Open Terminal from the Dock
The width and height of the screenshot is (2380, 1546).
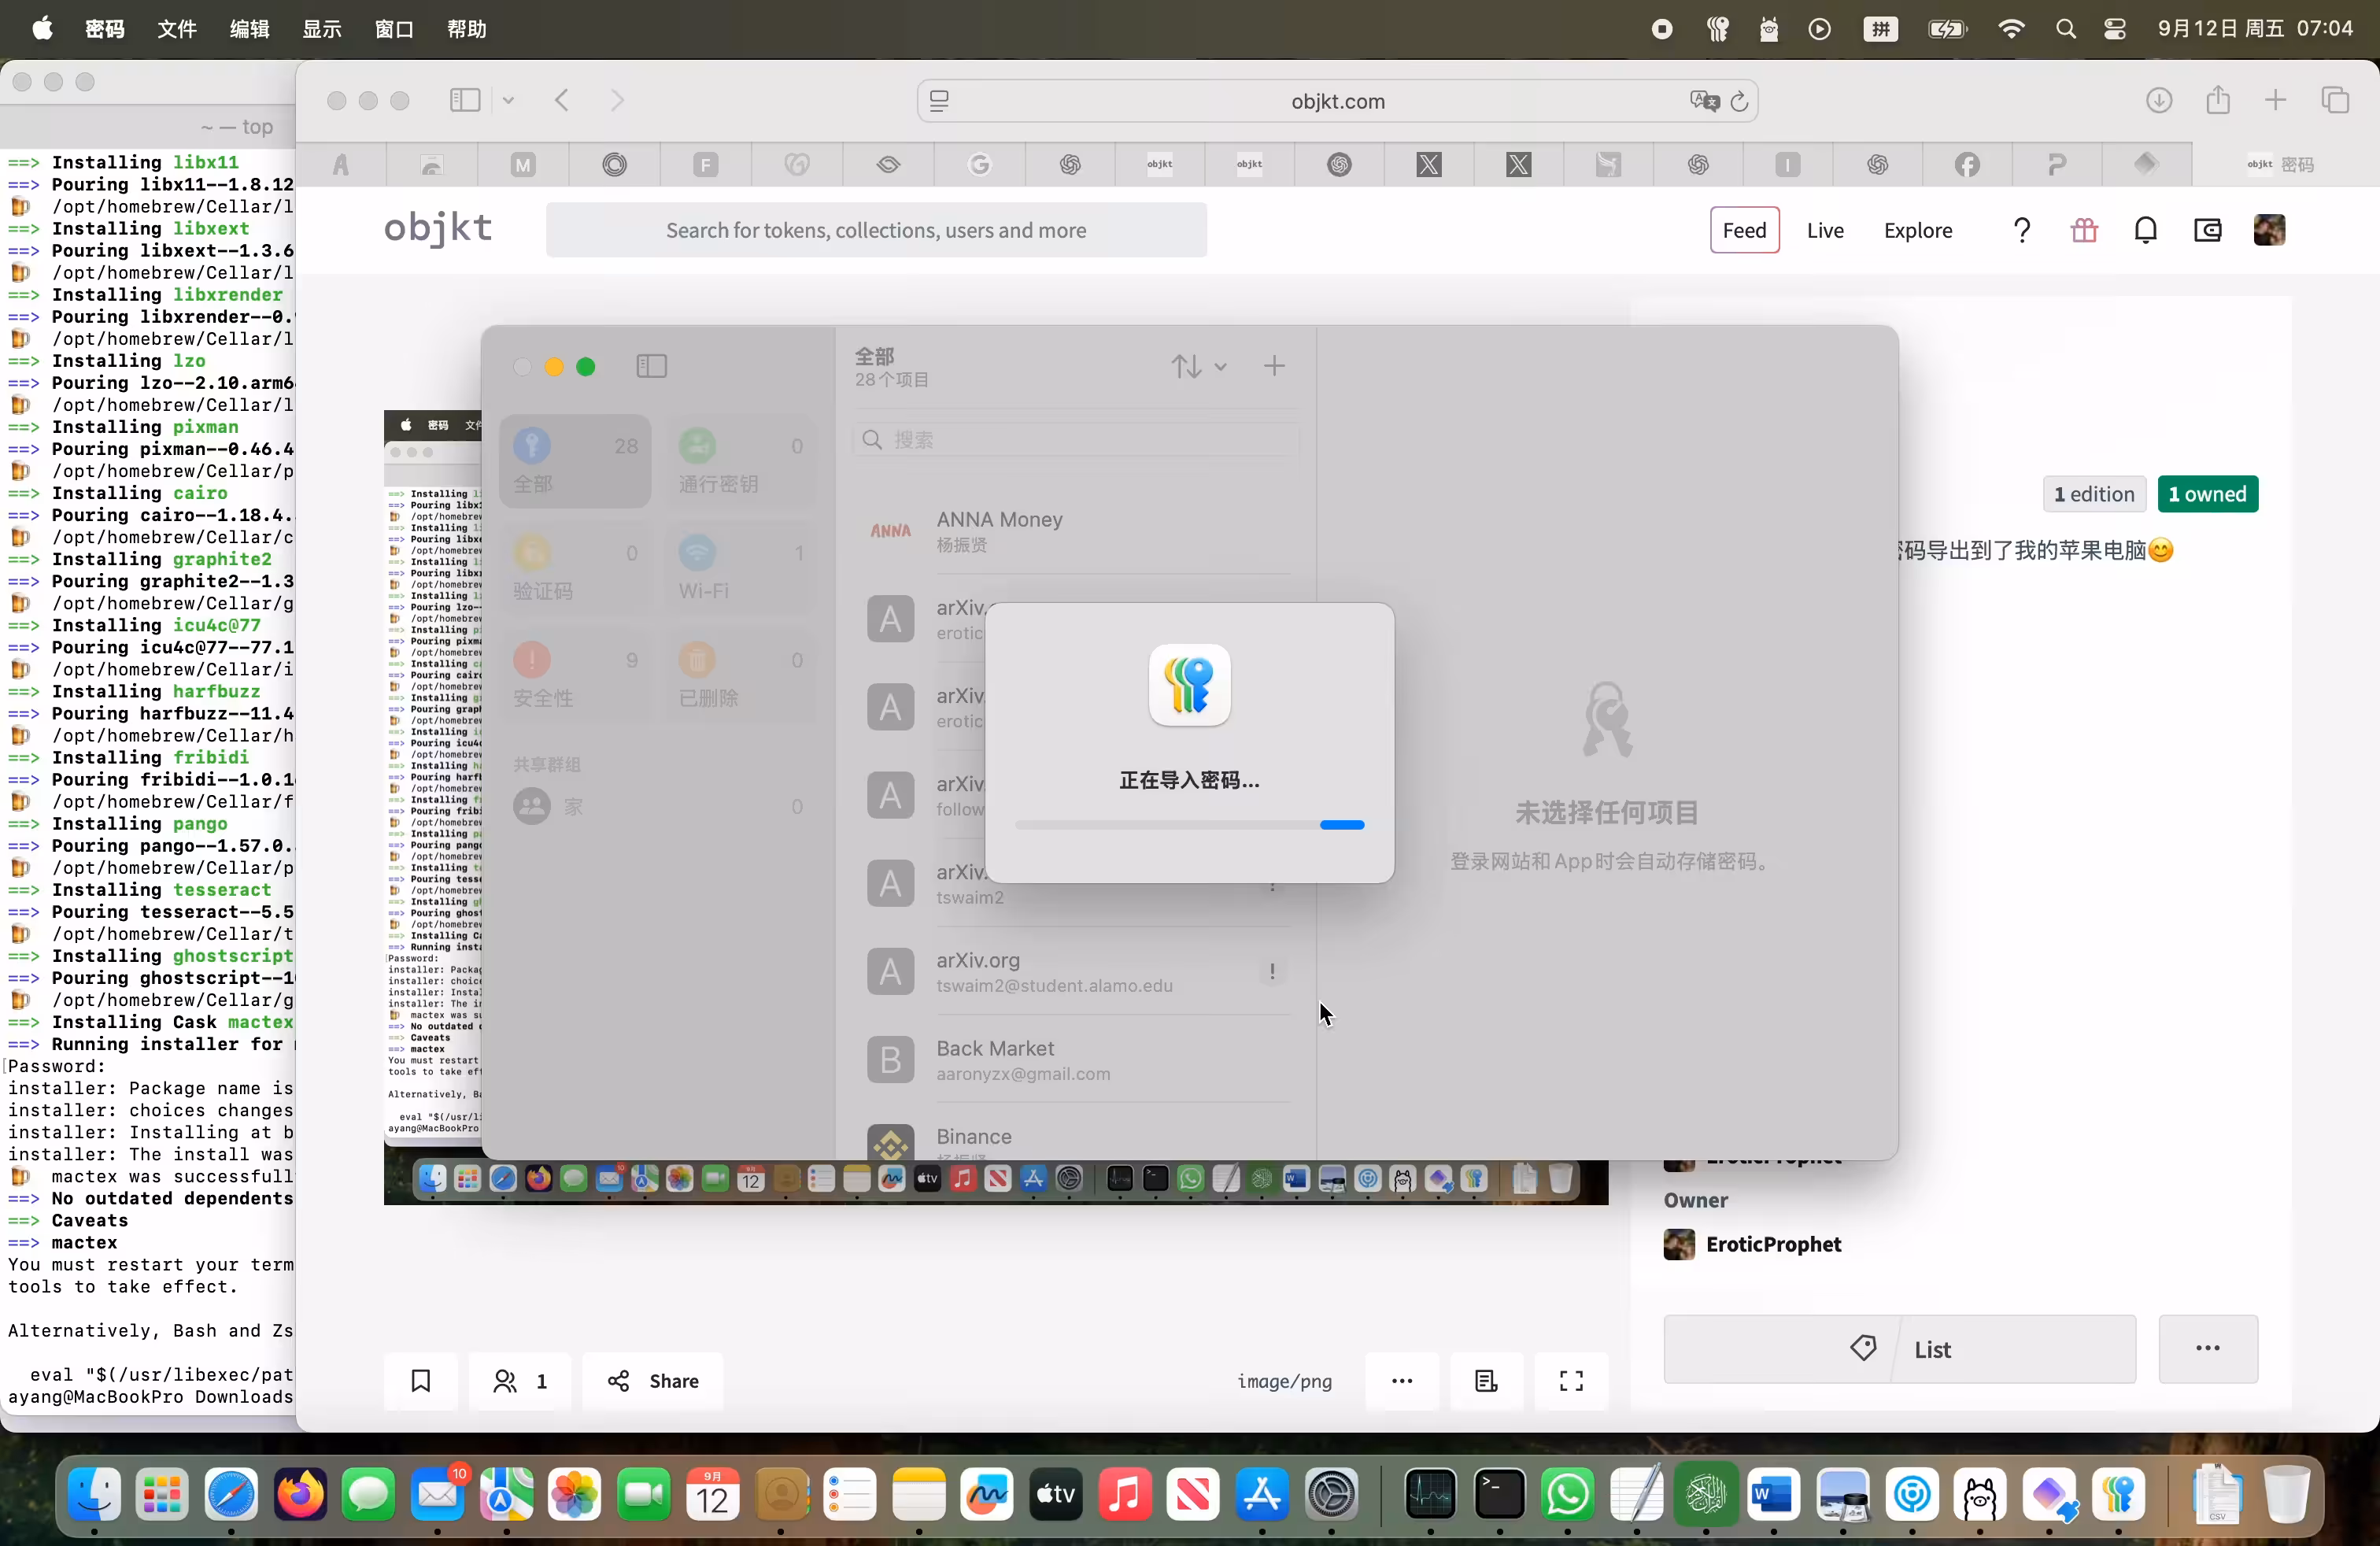1499,1495
